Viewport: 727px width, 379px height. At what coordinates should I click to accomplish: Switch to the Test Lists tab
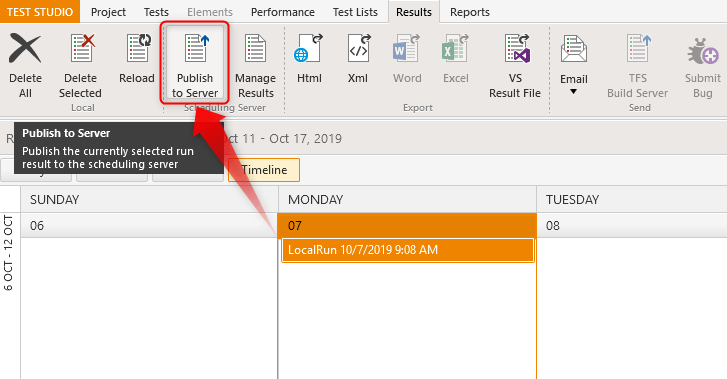coord(355,12)
